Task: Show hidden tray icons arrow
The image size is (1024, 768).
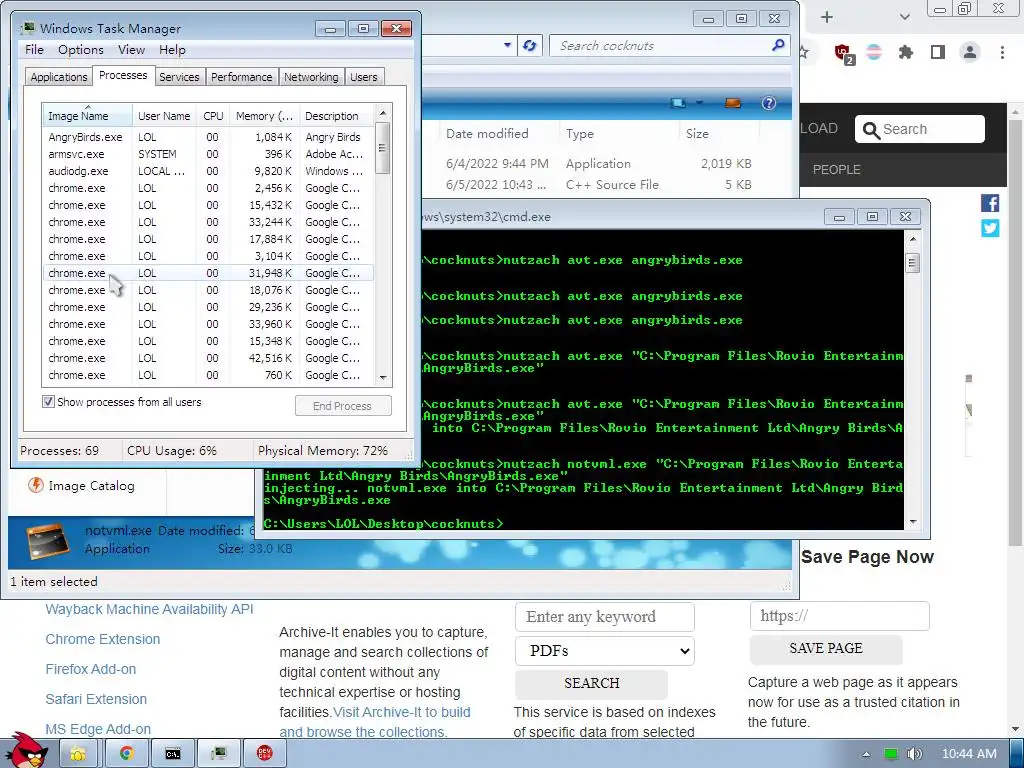Action: 866,754
